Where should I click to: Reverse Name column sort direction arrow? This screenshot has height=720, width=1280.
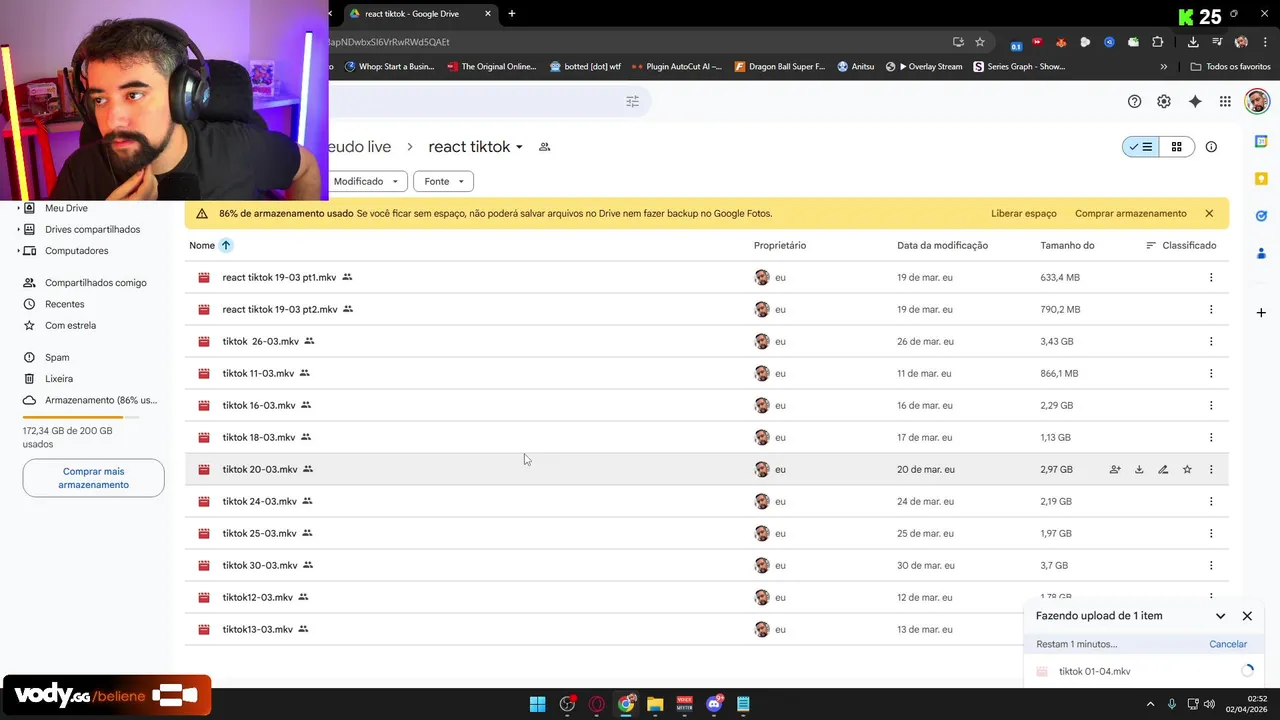point(226,245)
